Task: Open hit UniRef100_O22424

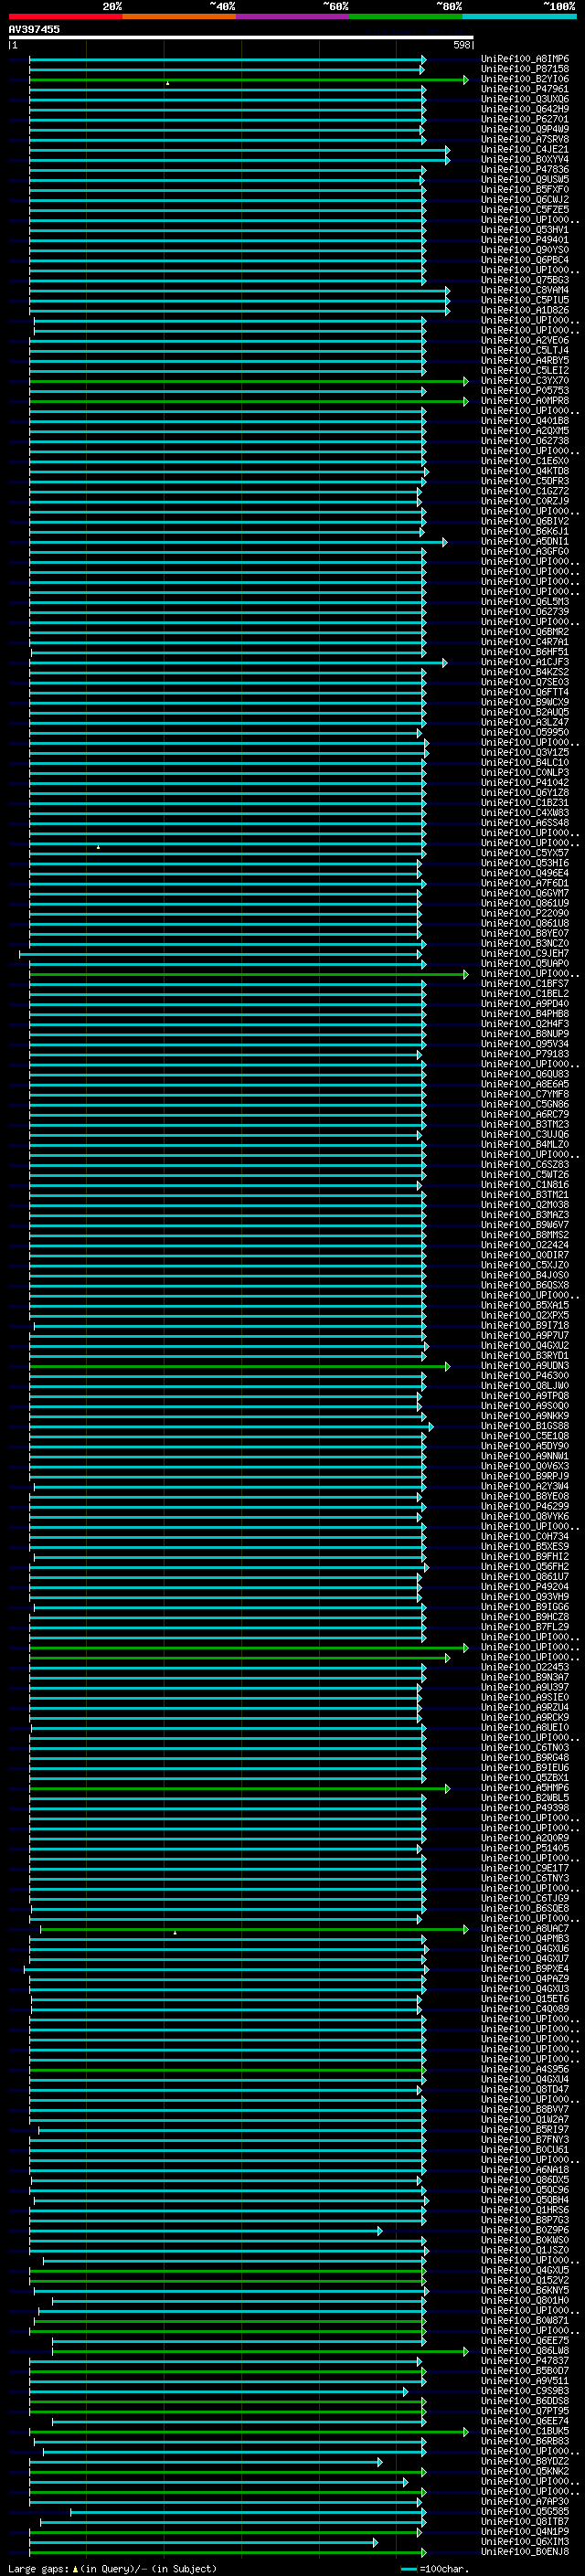Action: click(x=525, y=1245)
